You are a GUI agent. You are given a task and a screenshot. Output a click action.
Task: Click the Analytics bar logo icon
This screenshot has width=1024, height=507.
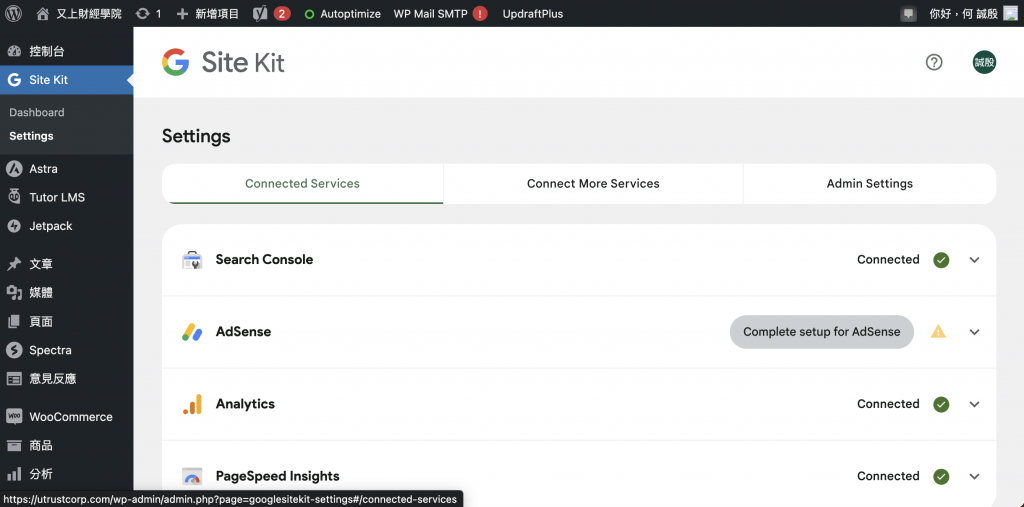pyautogui.click(x=192, y=404)
